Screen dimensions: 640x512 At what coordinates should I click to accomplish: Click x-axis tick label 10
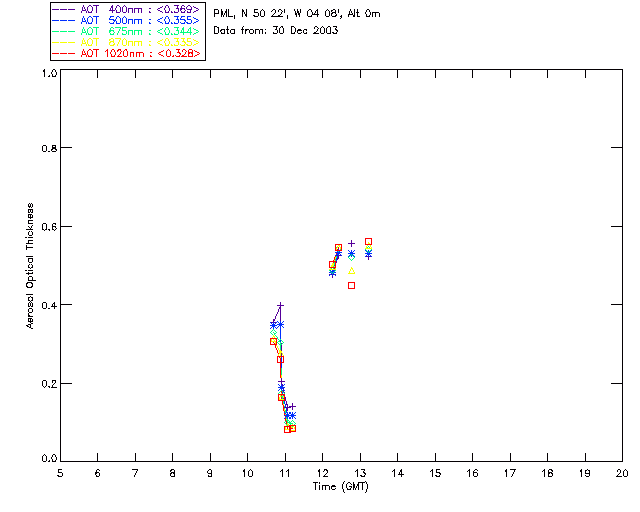pos(247,474)
